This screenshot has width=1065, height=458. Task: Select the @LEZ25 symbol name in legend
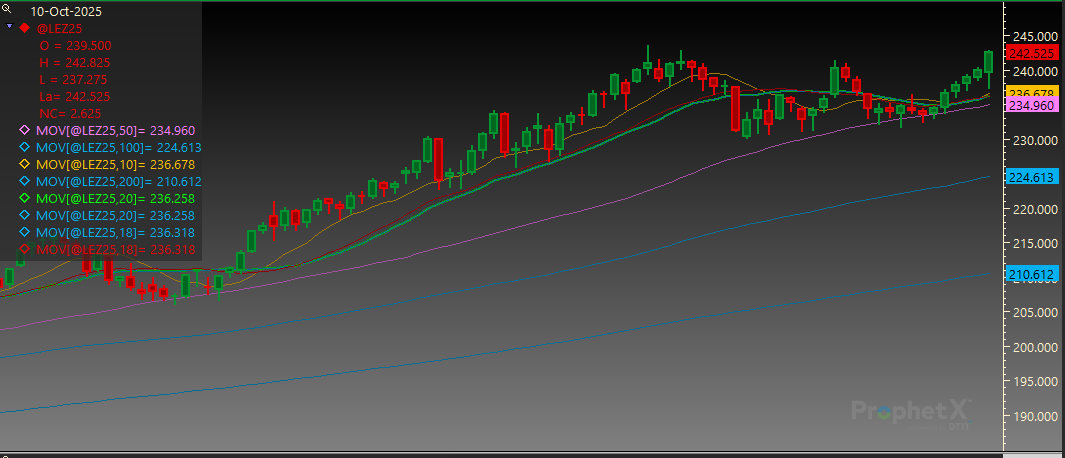coord(58,28)
